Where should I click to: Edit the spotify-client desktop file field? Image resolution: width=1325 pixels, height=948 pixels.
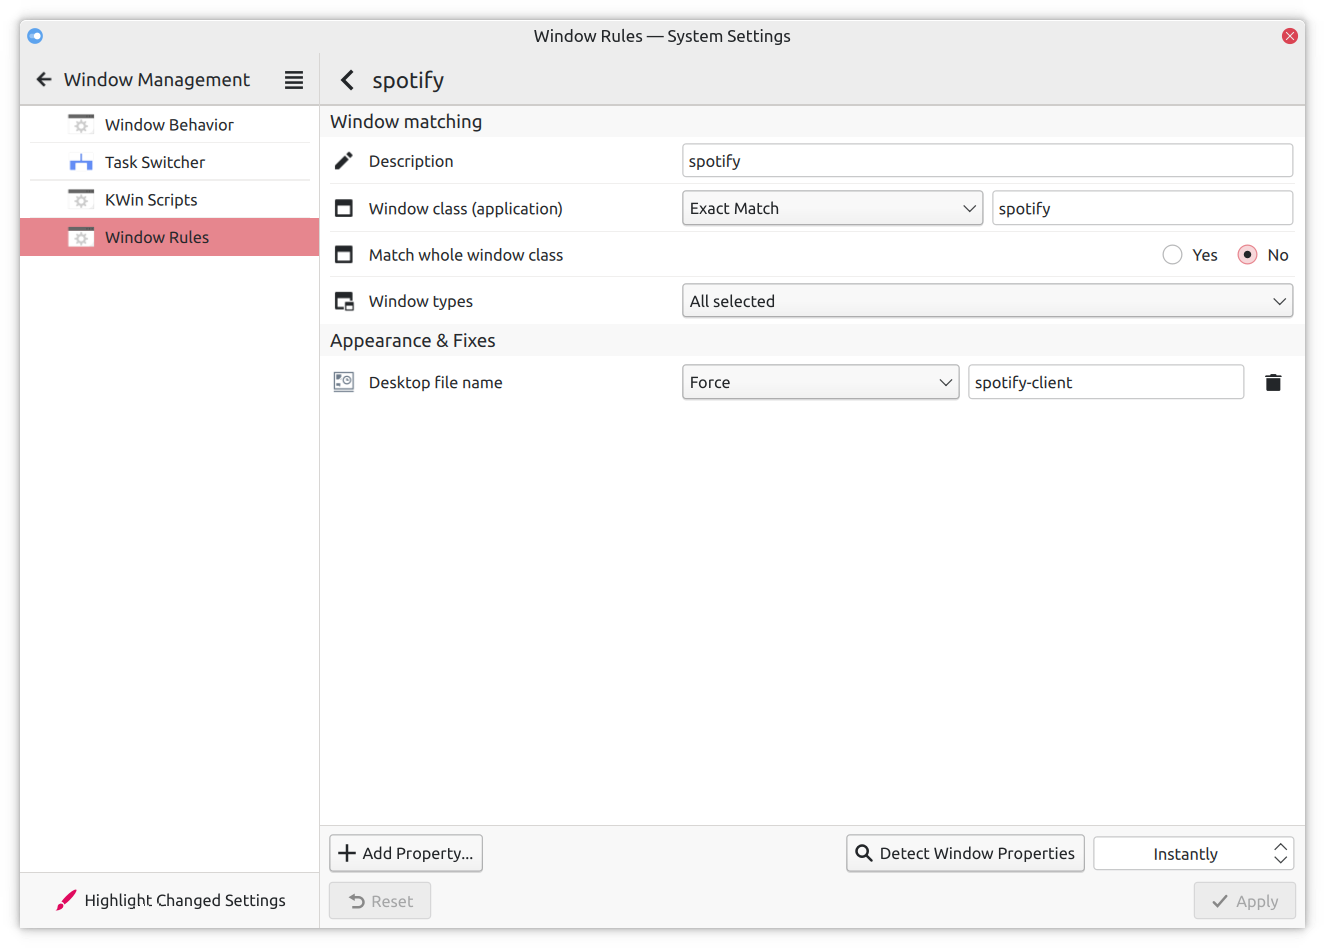point(1106,382)
